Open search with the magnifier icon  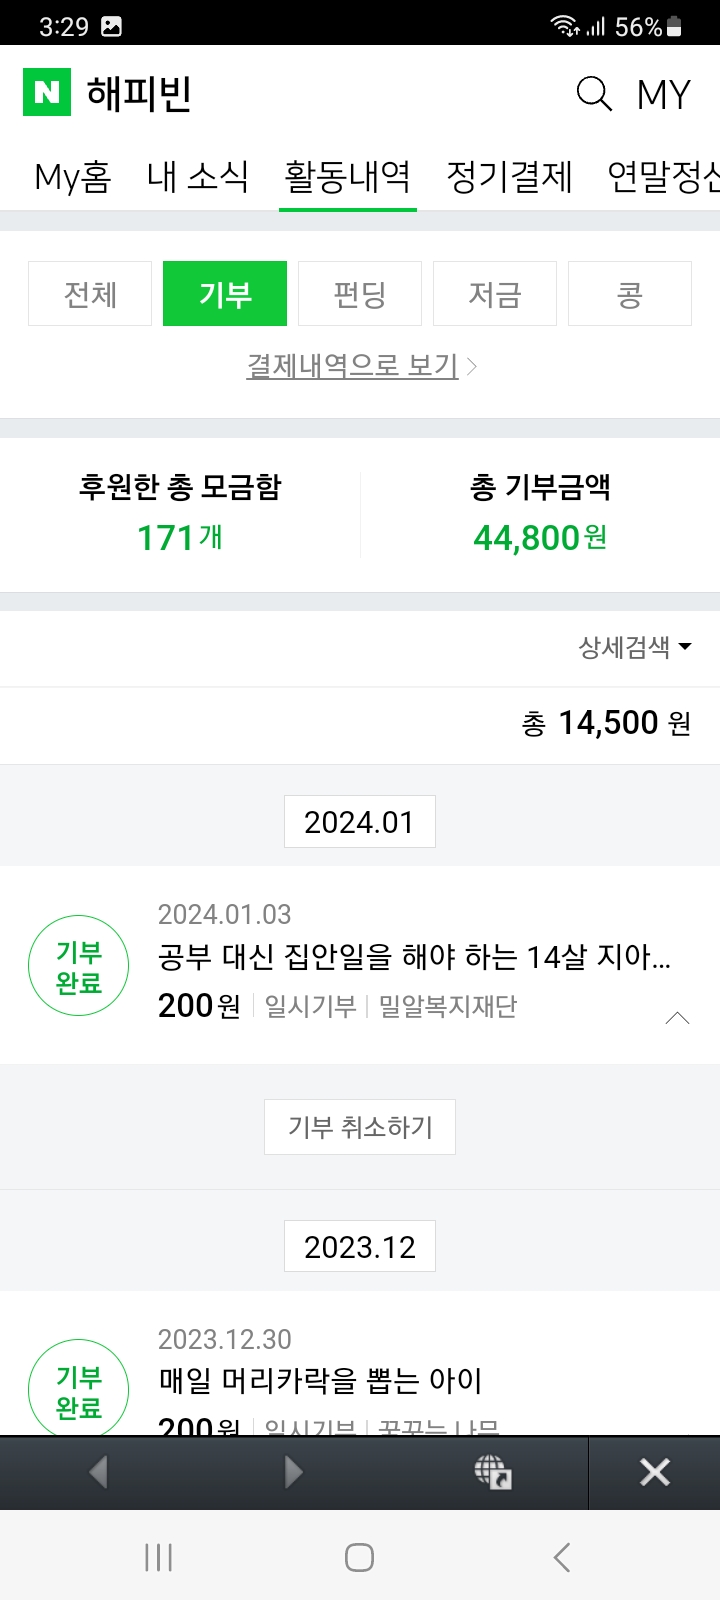[594, 93]
